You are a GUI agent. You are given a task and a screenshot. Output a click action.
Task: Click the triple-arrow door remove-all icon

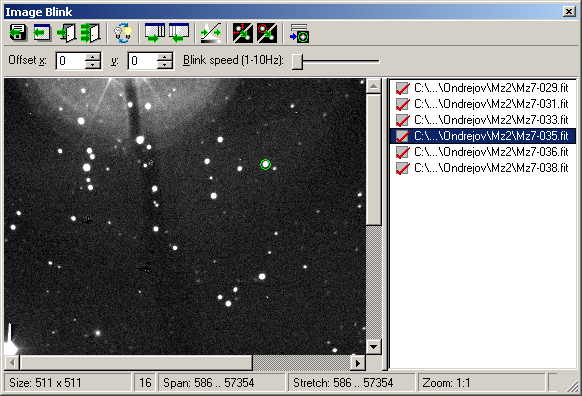[90, 33]
